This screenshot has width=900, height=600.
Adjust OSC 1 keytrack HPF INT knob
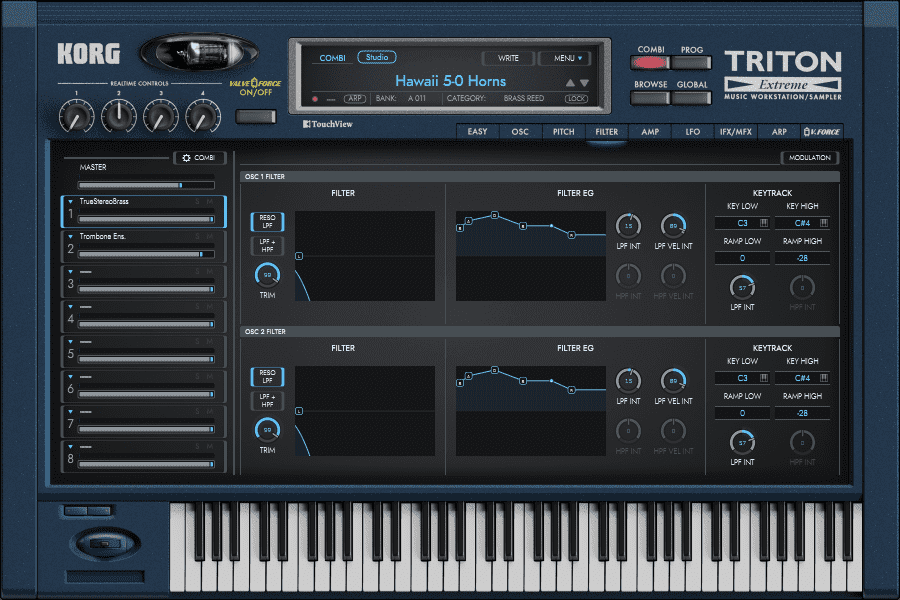coord(802,288)
